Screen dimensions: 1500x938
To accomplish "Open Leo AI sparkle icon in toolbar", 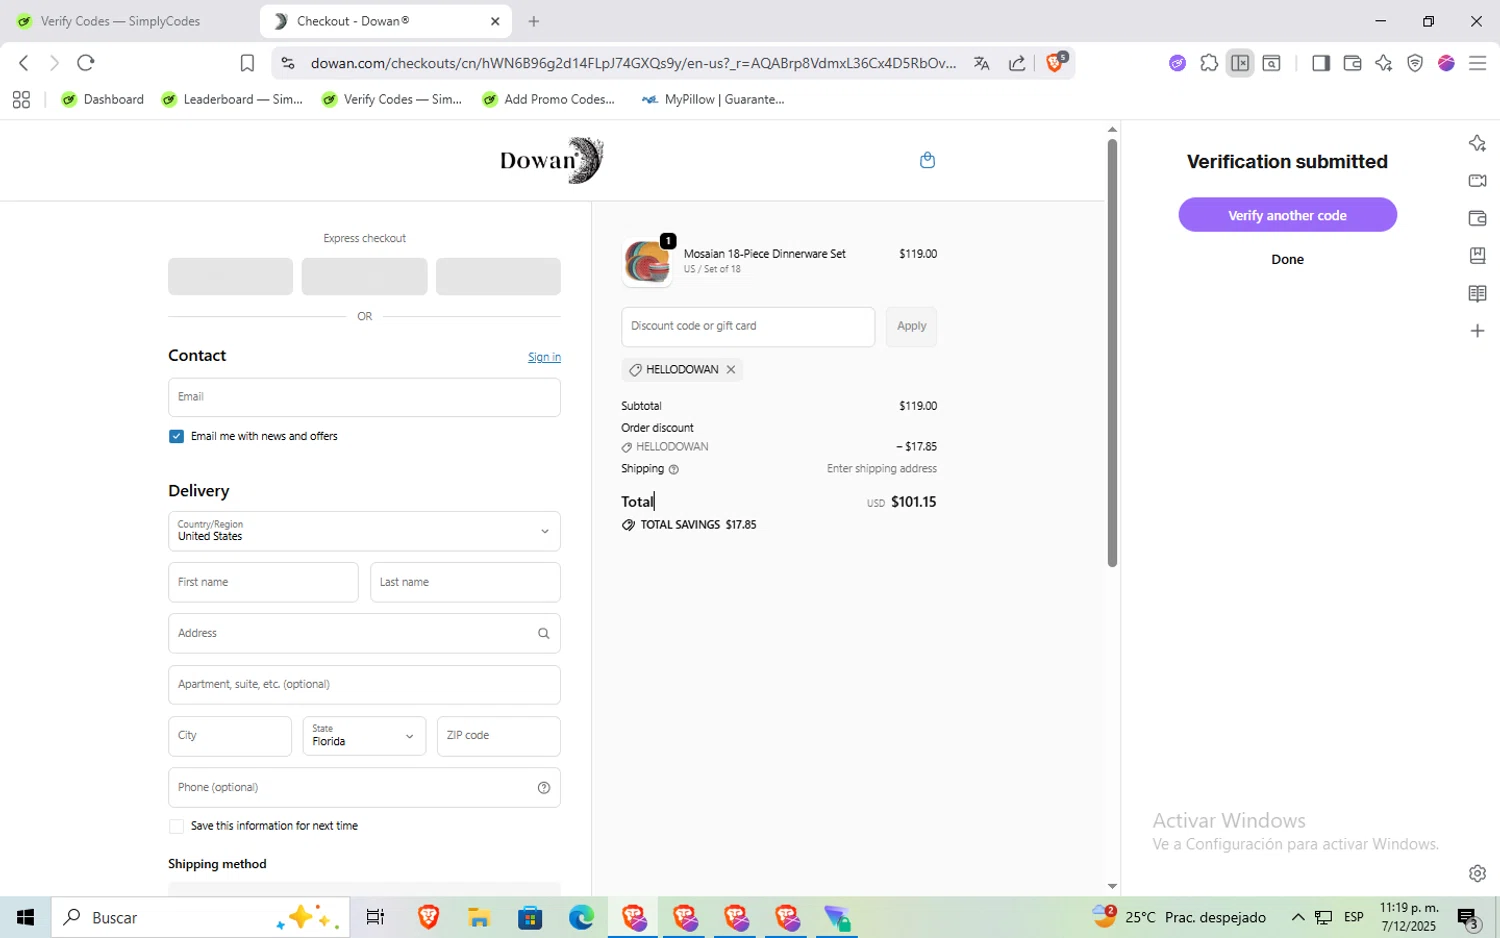I will pos(1384,63).
